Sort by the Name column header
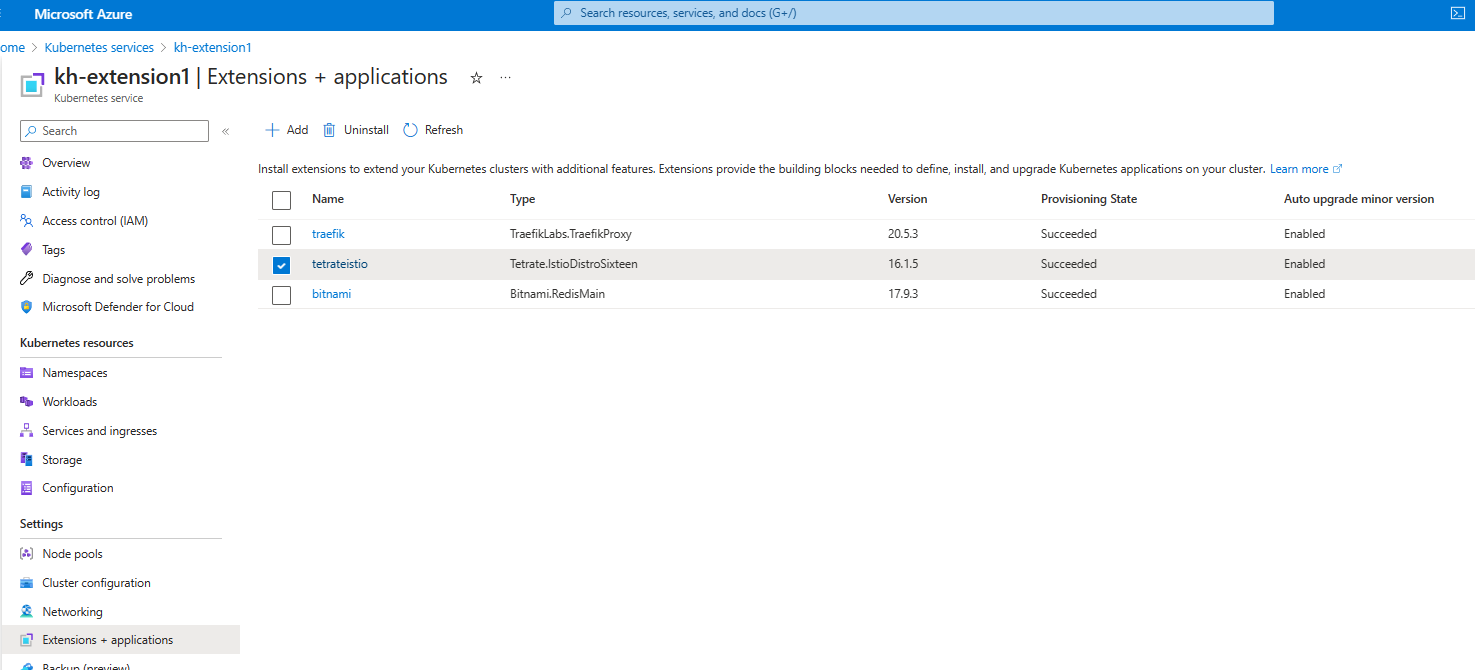 point(328,199)
